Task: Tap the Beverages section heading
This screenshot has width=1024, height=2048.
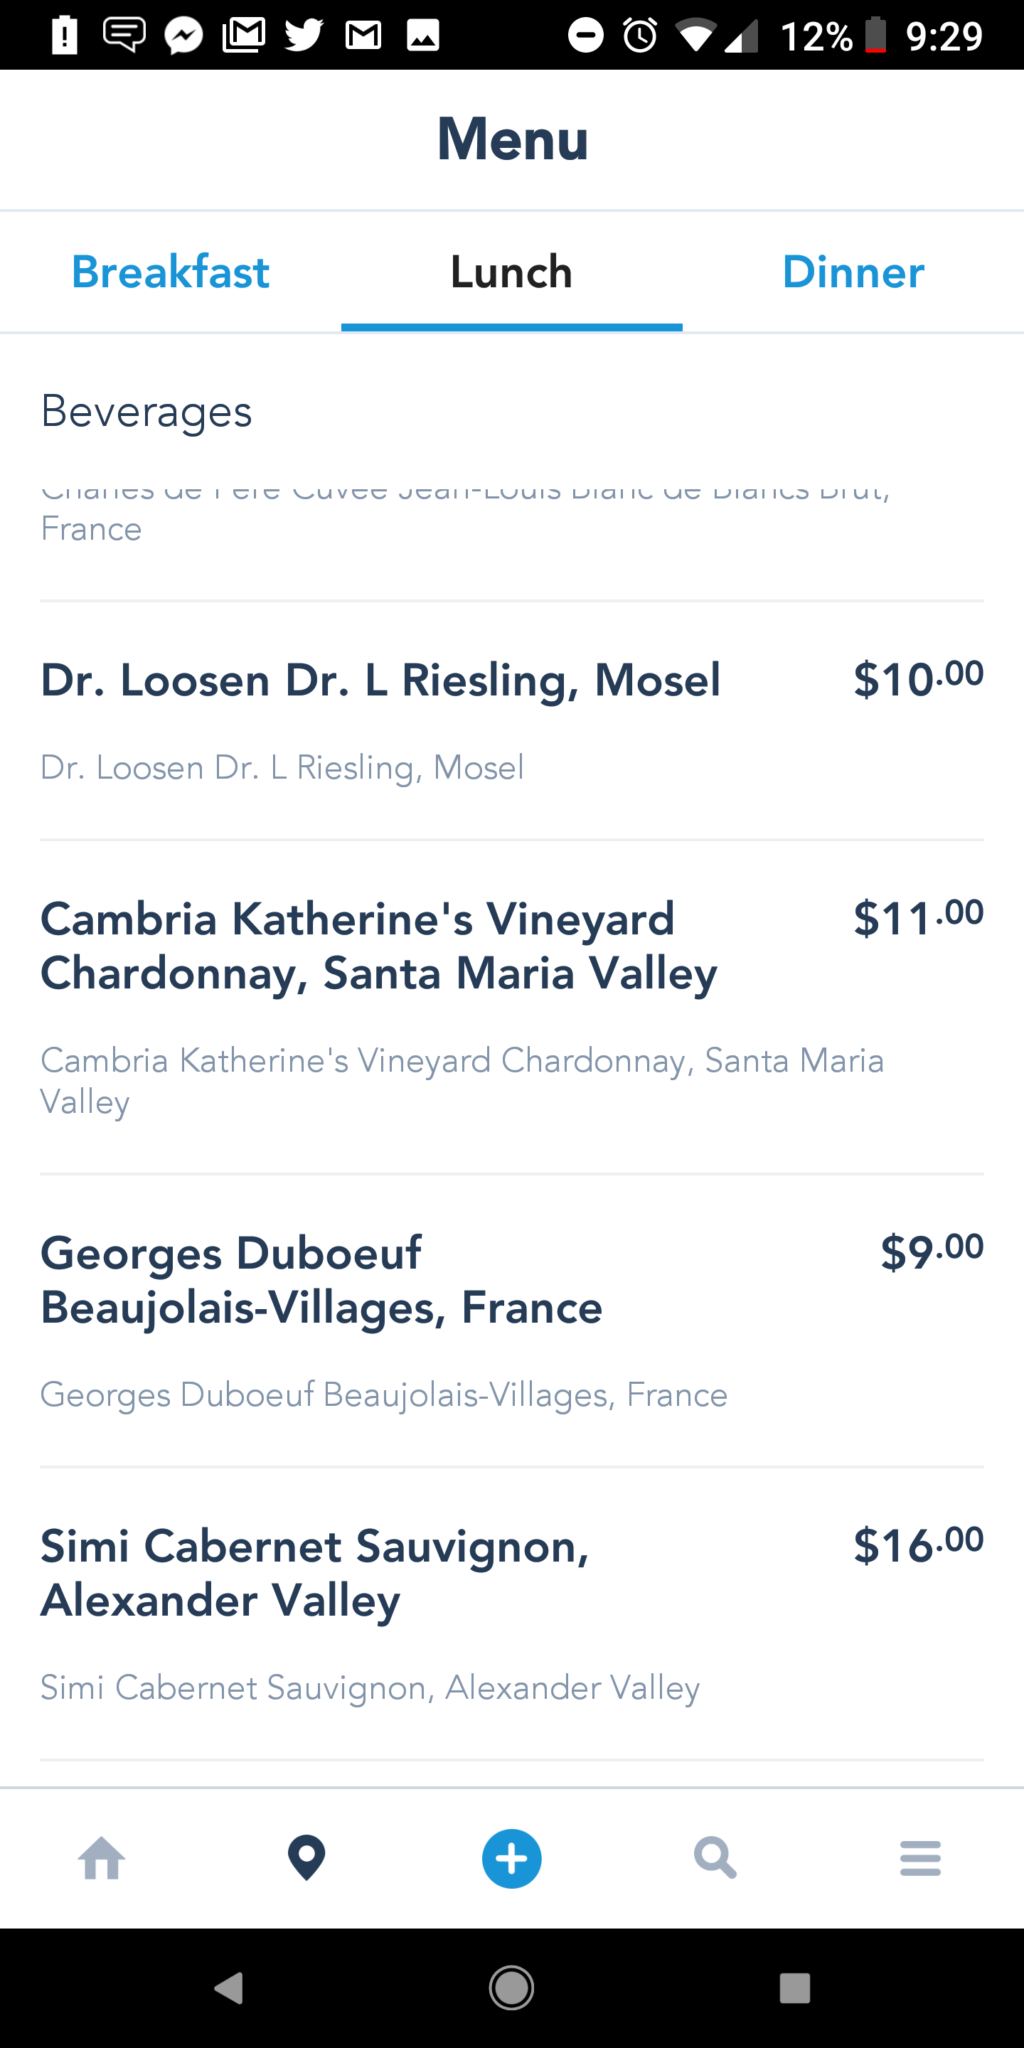Action: click(146, 412)
